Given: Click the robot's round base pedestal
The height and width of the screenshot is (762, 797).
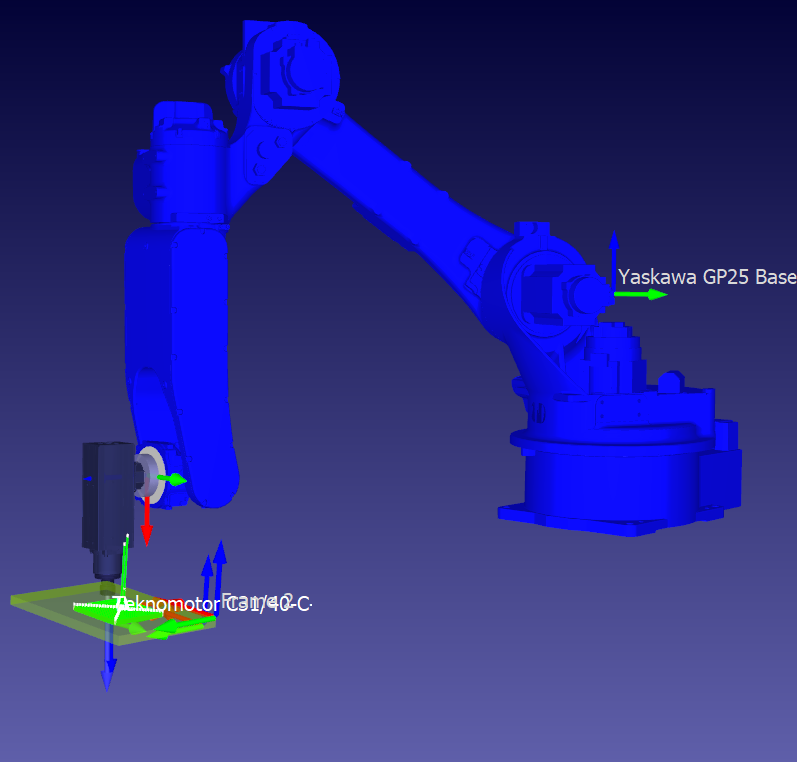Looking at the screenshot, I should [x=620, y=480].
